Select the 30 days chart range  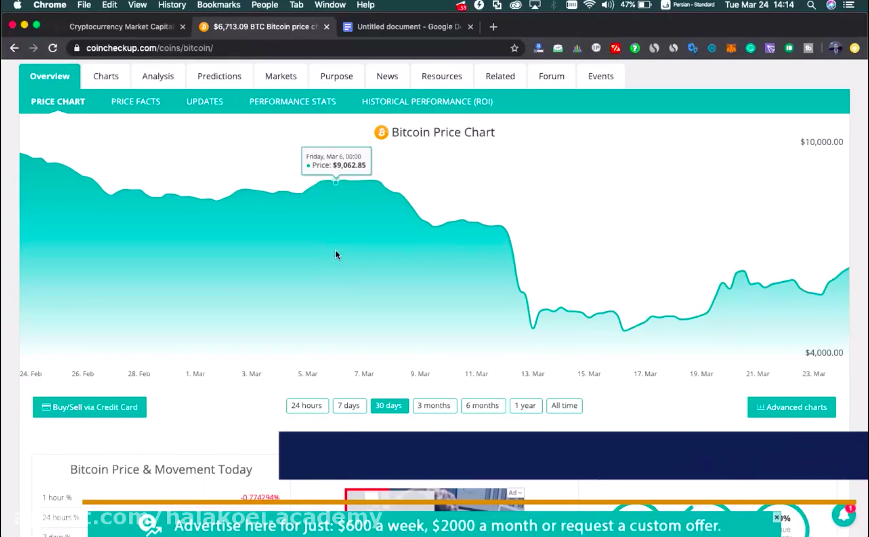coord(389,406)
